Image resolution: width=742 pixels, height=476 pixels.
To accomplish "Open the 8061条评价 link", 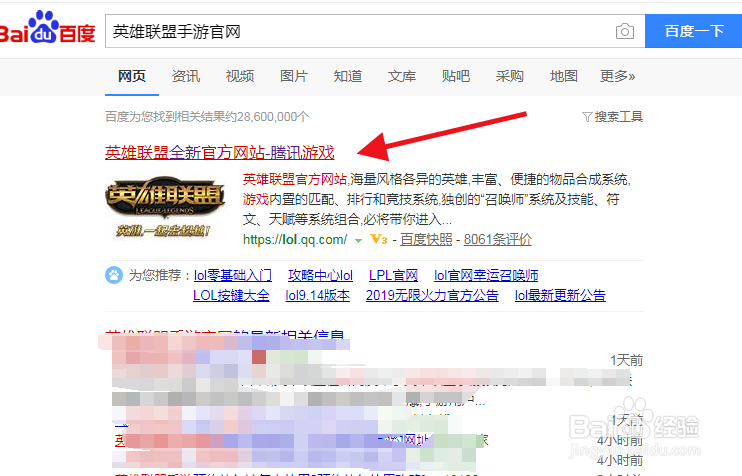I will tap(498, 239).
